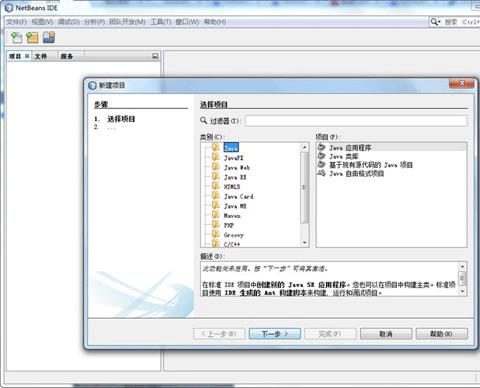
Task: Click the search magnifier icon
Action: (435, 22)
